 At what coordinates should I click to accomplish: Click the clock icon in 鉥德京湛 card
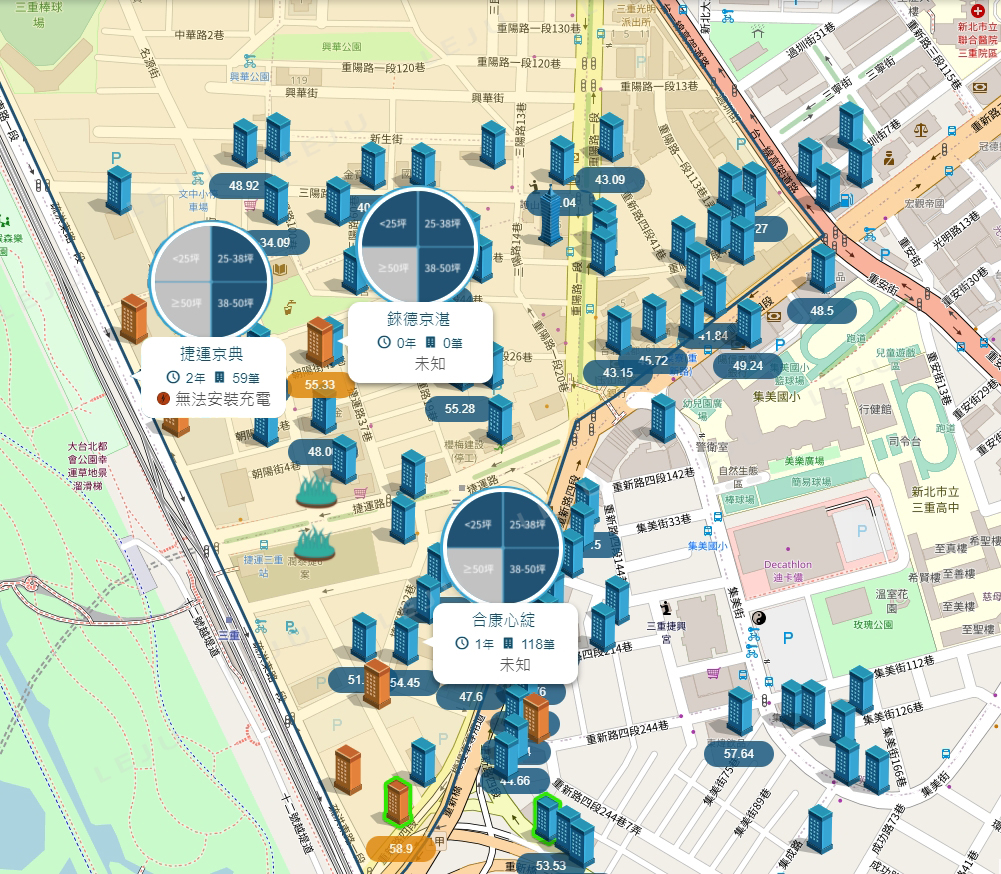tap(384, 342)
